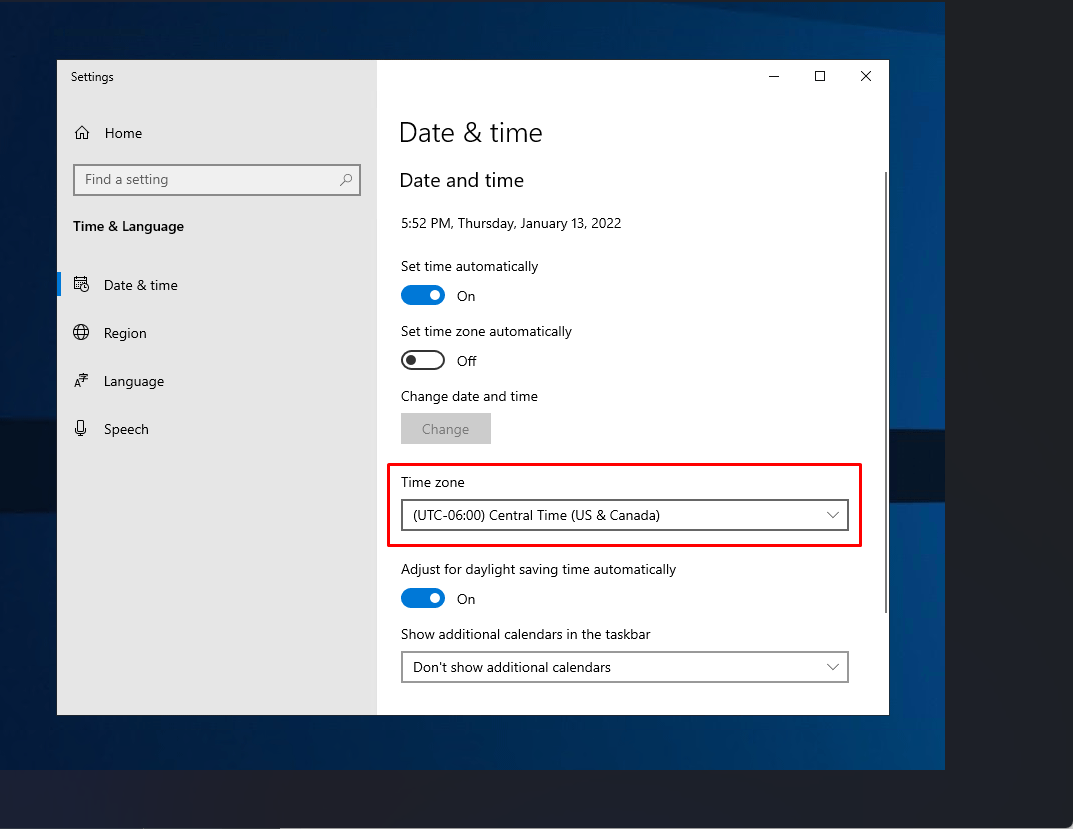Go to Settings Home

point(217,133)
